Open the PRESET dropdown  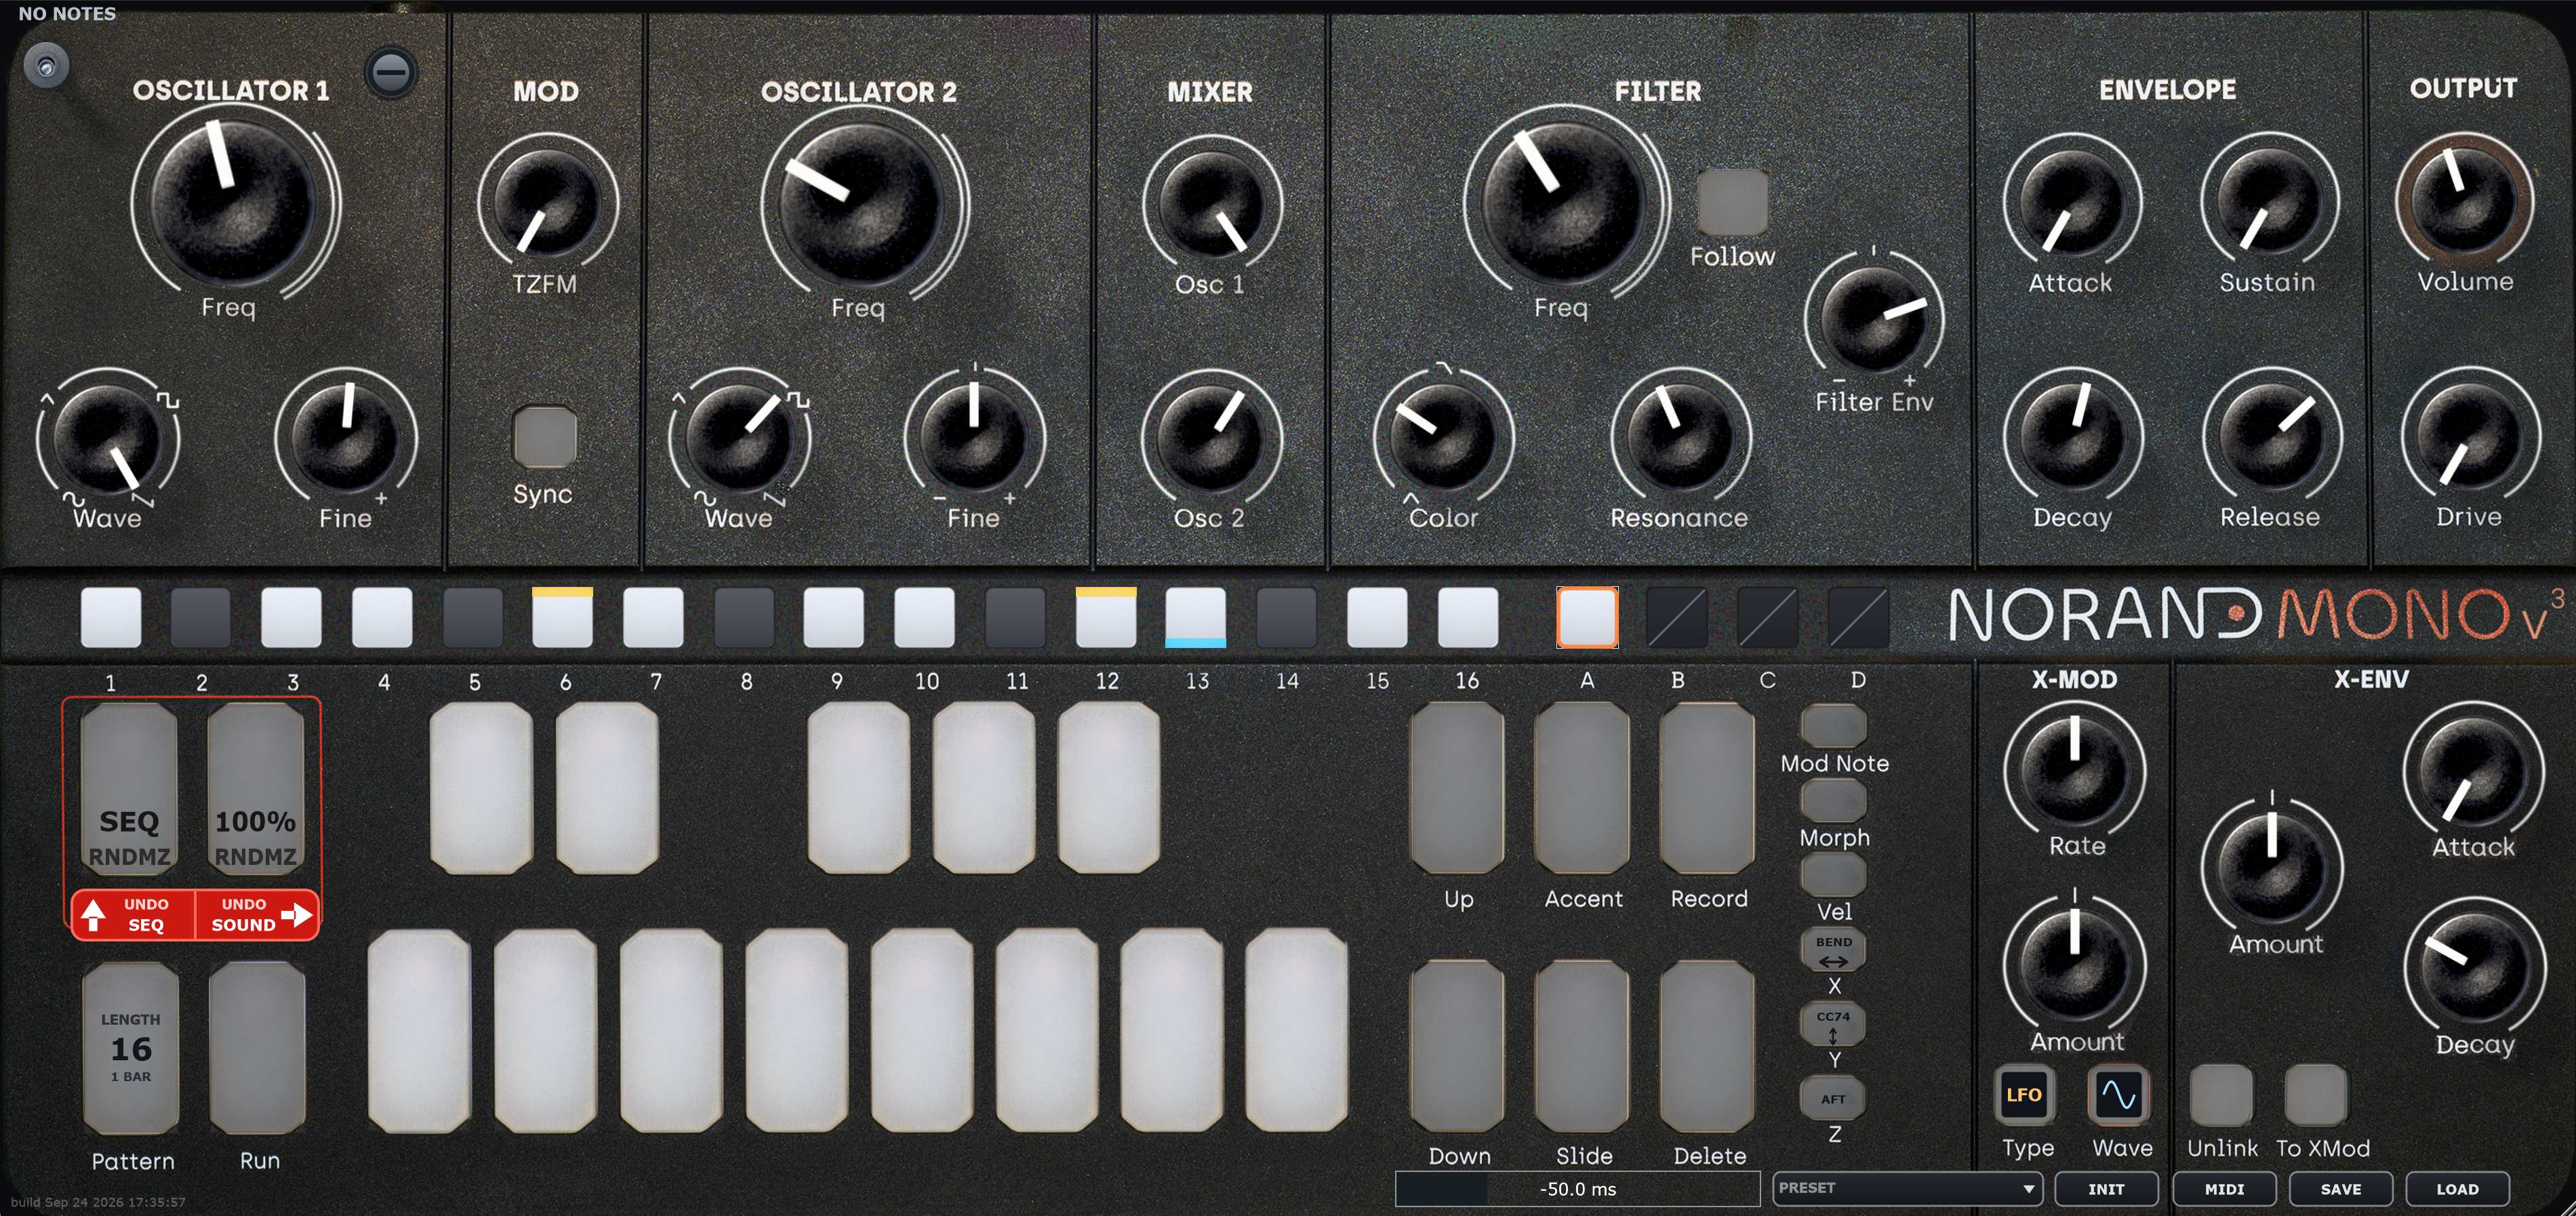1908,1188
